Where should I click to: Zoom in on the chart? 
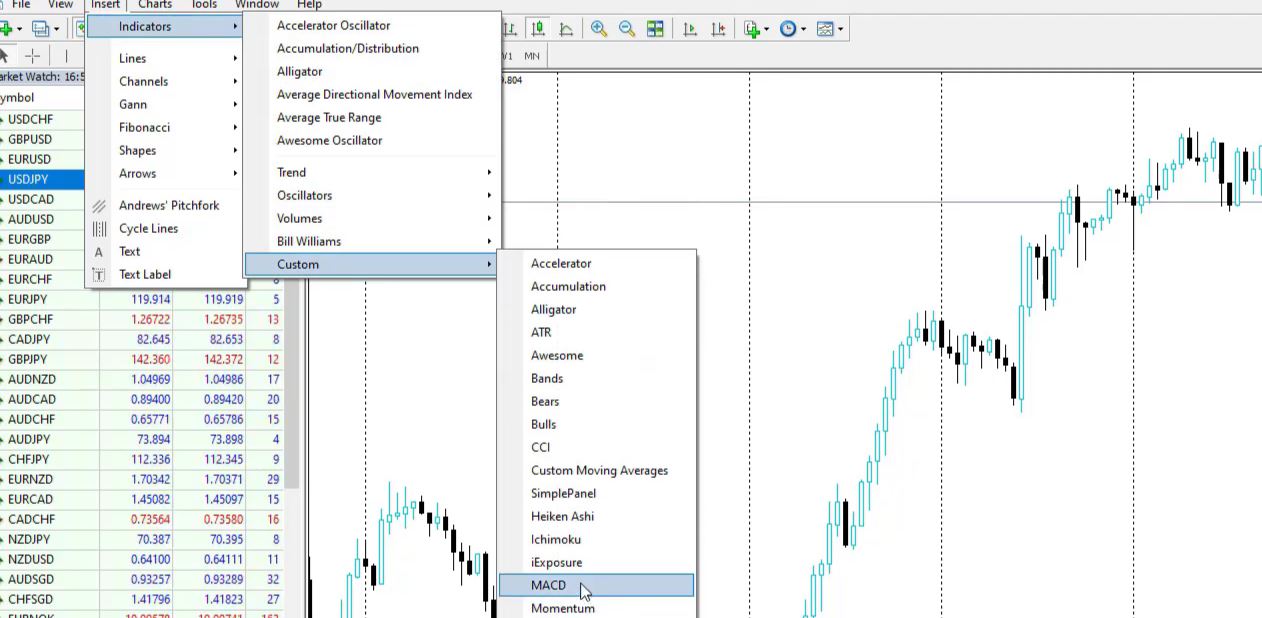coord(599,28)
